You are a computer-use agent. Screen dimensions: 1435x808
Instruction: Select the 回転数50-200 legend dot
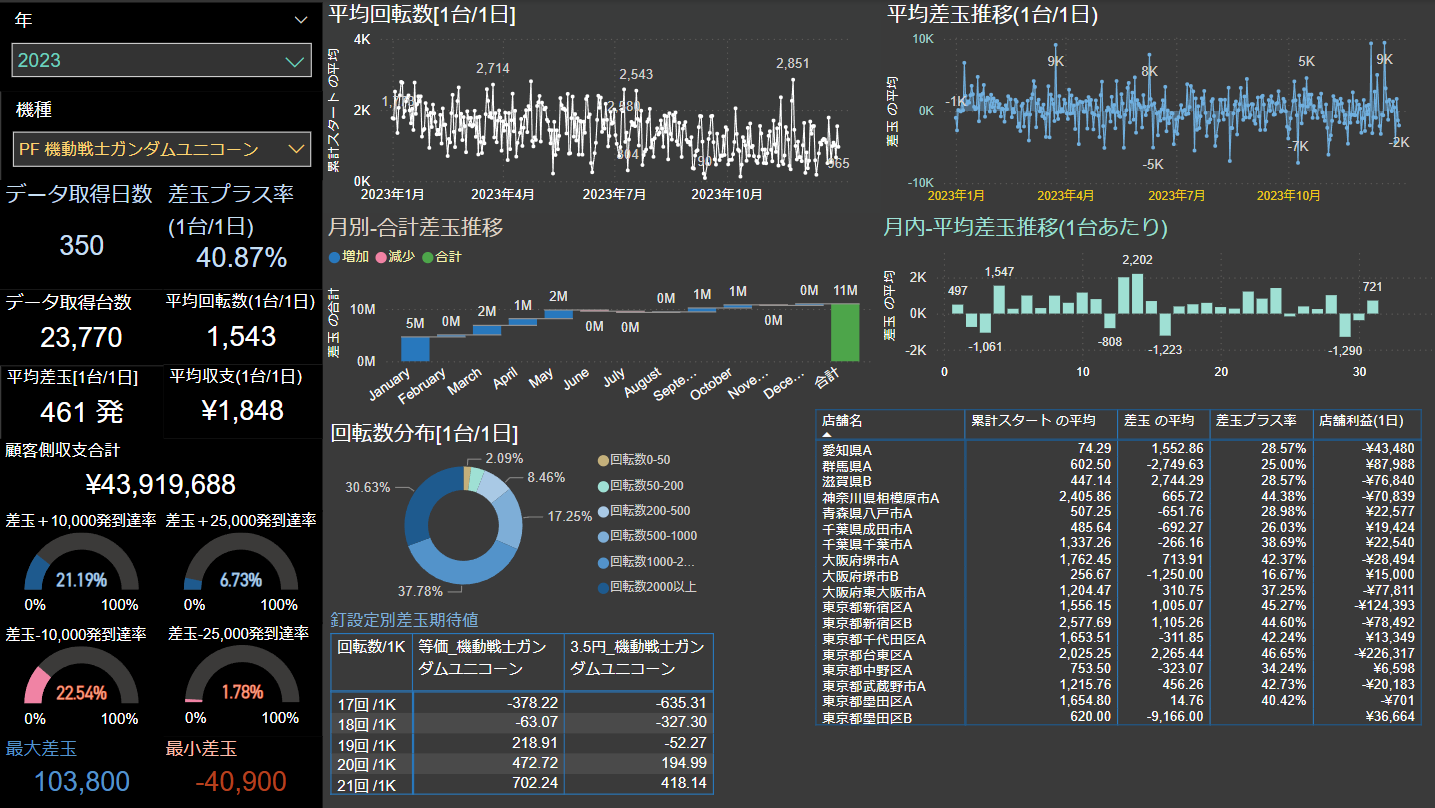(x=601, y=484)
